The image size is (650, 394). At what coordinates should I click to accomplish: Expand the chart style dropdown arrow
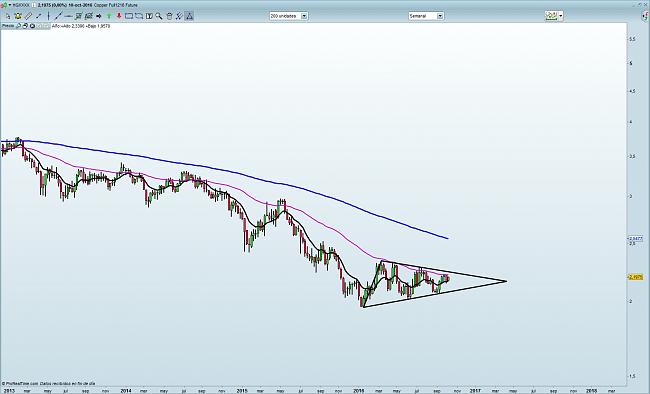click(560, 16)
